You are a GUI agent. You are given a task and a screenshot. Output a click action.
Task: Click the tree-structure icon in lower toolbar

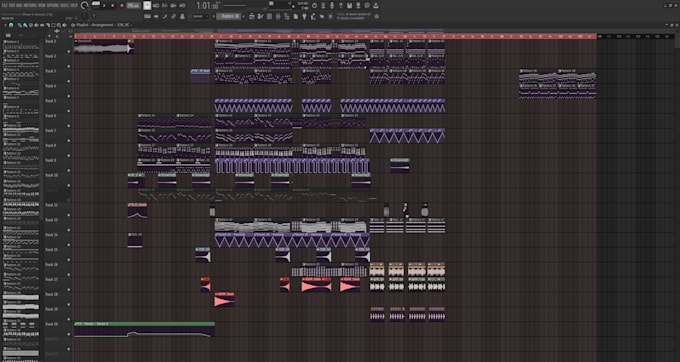(287, 16)
